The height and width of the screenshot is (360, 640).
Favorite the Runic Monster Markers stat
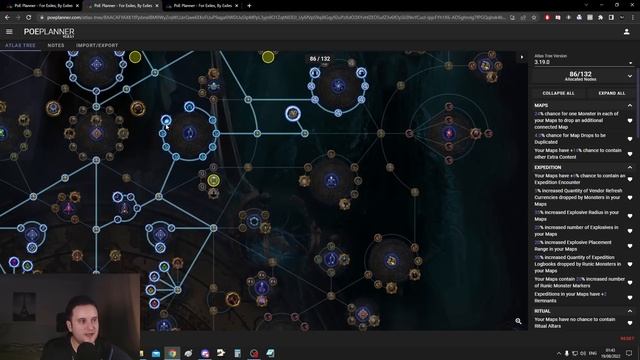pyautogui.click(x=630, y=282)
